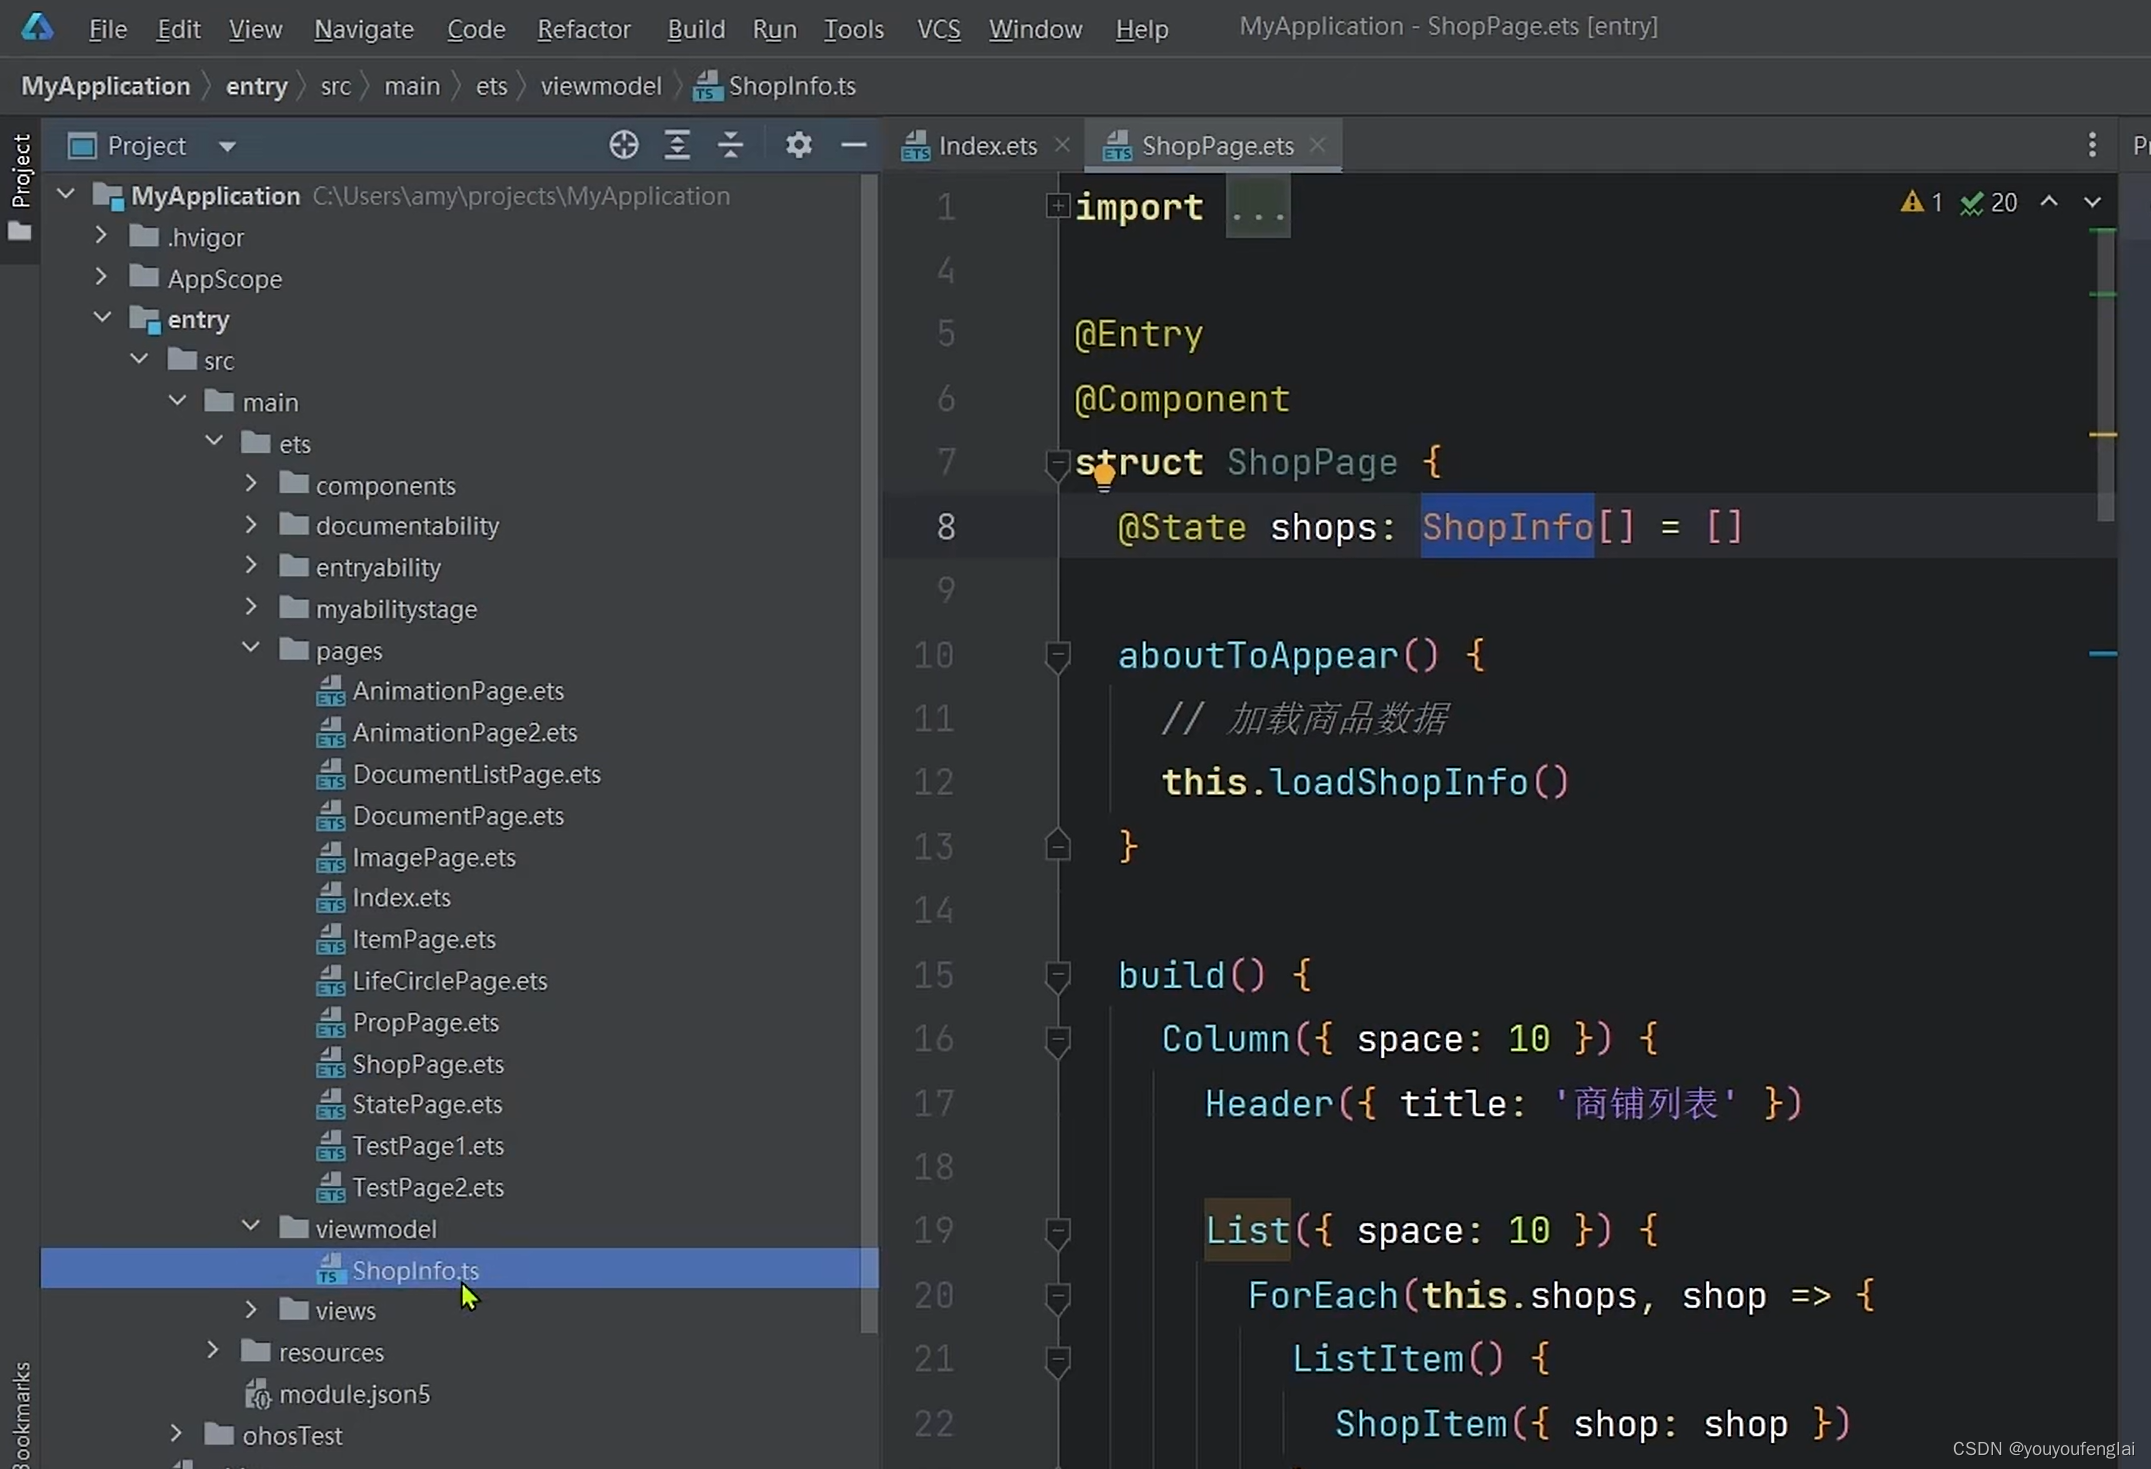Click the DevEco Studio logo icon
2151x1469 pixels.
click(x=37, y=26)
